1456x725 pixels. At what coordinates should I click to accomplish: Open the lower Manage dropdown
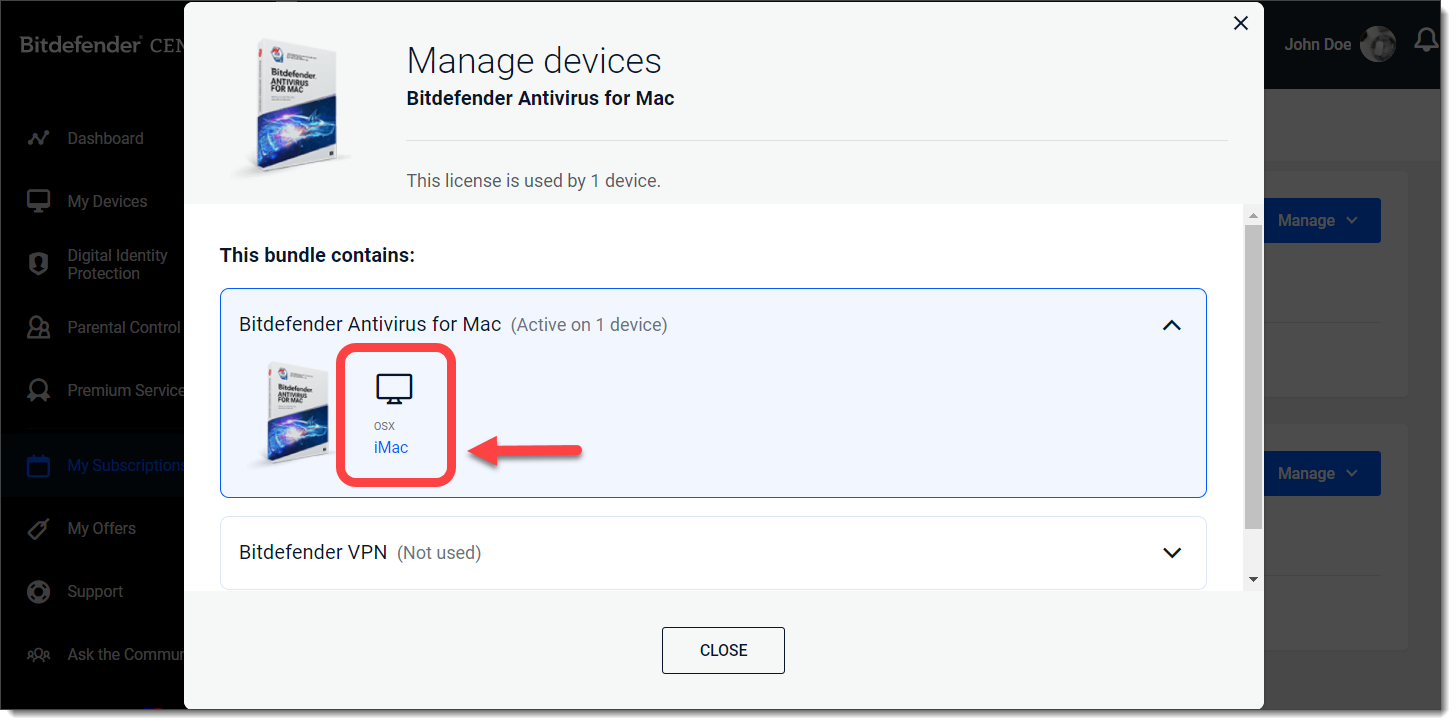[x=1320, y=473]
